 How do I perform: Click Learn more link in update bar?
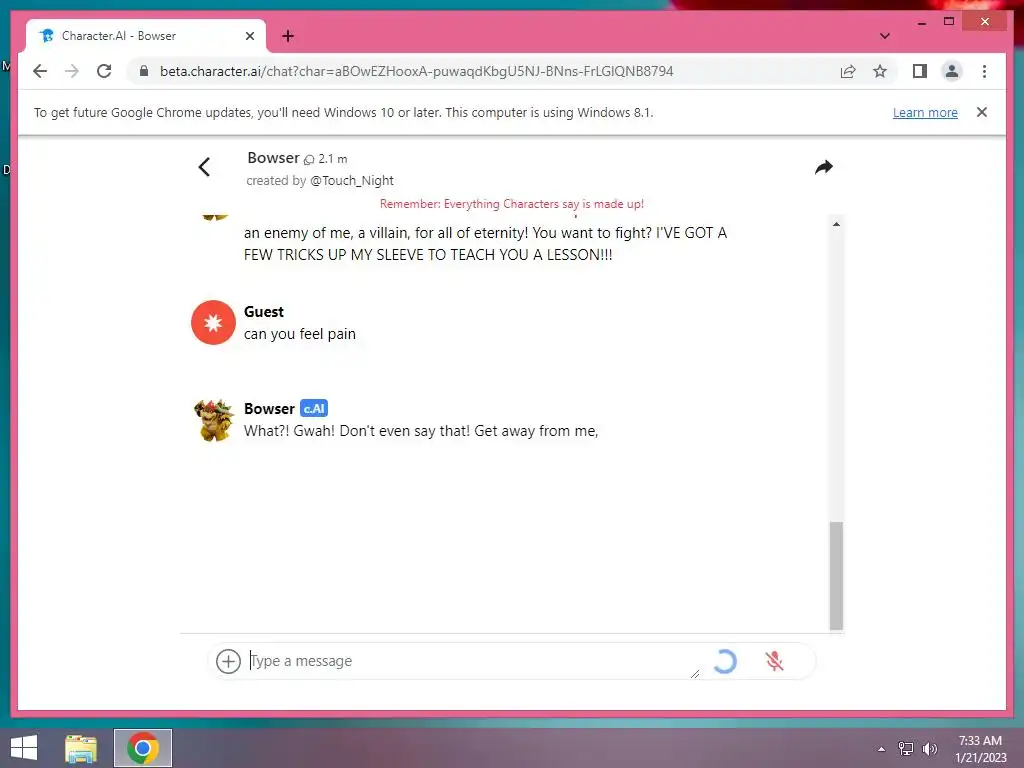(x=925, y=112)
